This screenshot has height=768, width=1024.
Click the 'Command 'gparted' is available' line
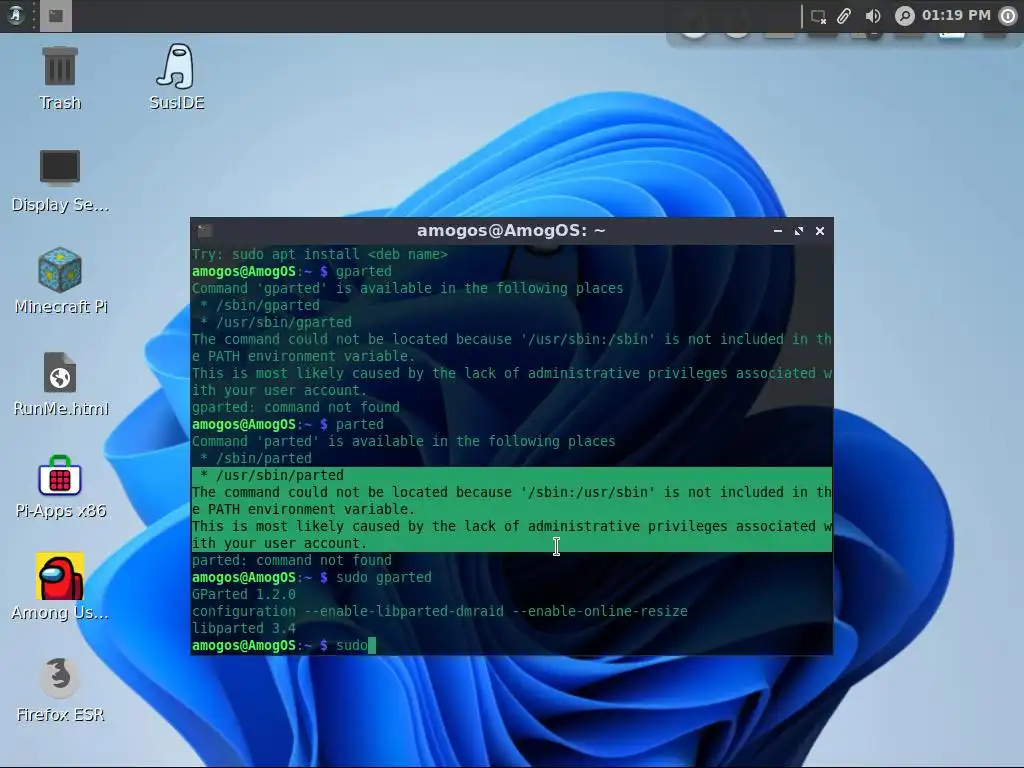408,289
